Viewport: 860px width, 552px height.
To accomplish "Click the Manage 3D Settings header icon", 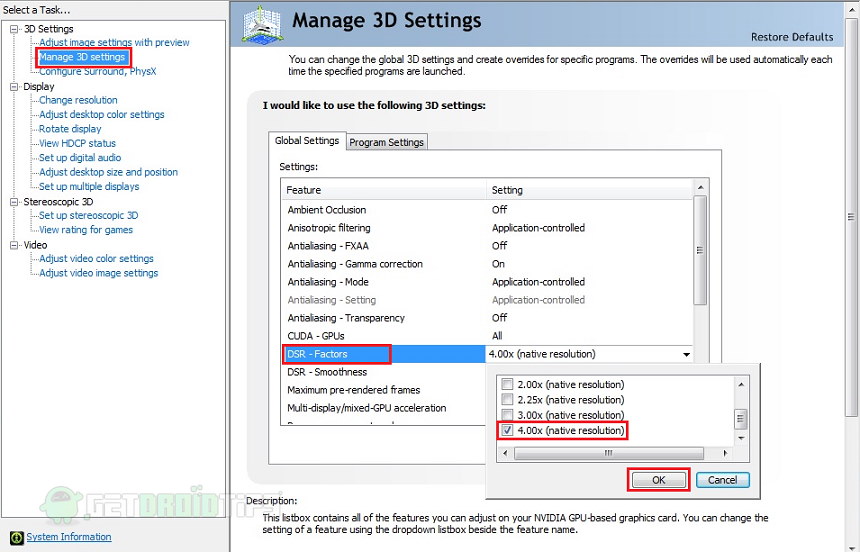I will coord(263,25).
